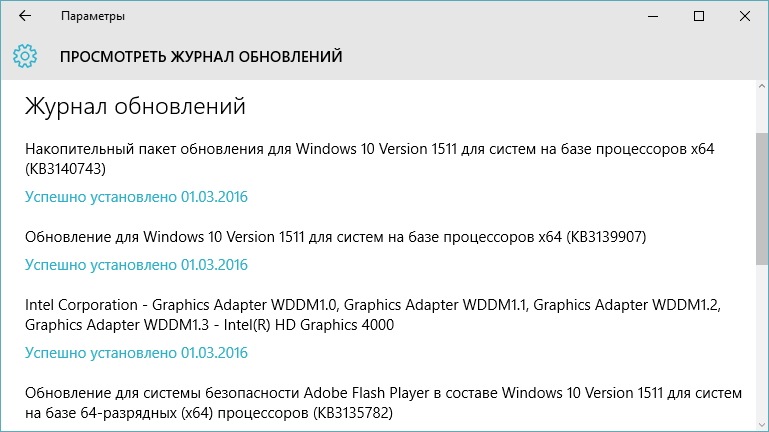Go back using the arrow in title bar
The image size is (769, 432).
point(25,16)
